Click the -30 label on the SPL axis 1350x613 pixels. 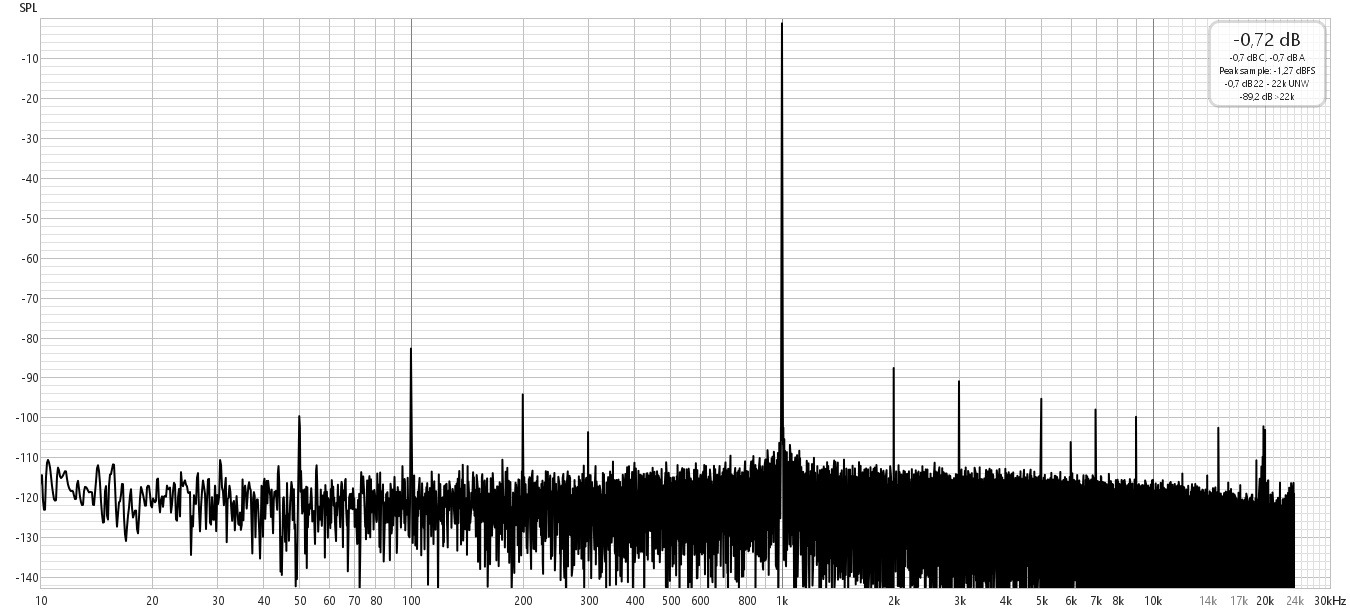click(x=30, y=138)
